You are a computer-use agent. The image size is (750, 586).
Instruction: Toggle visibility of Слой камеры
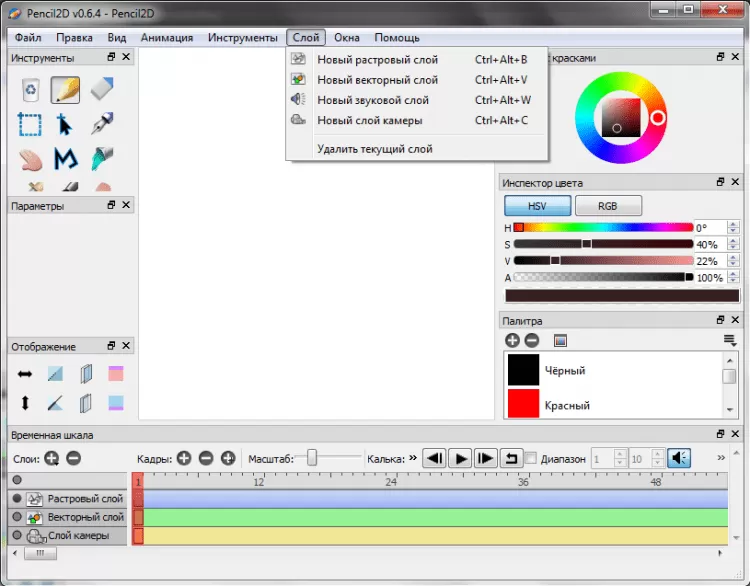(x=17, y=535)
